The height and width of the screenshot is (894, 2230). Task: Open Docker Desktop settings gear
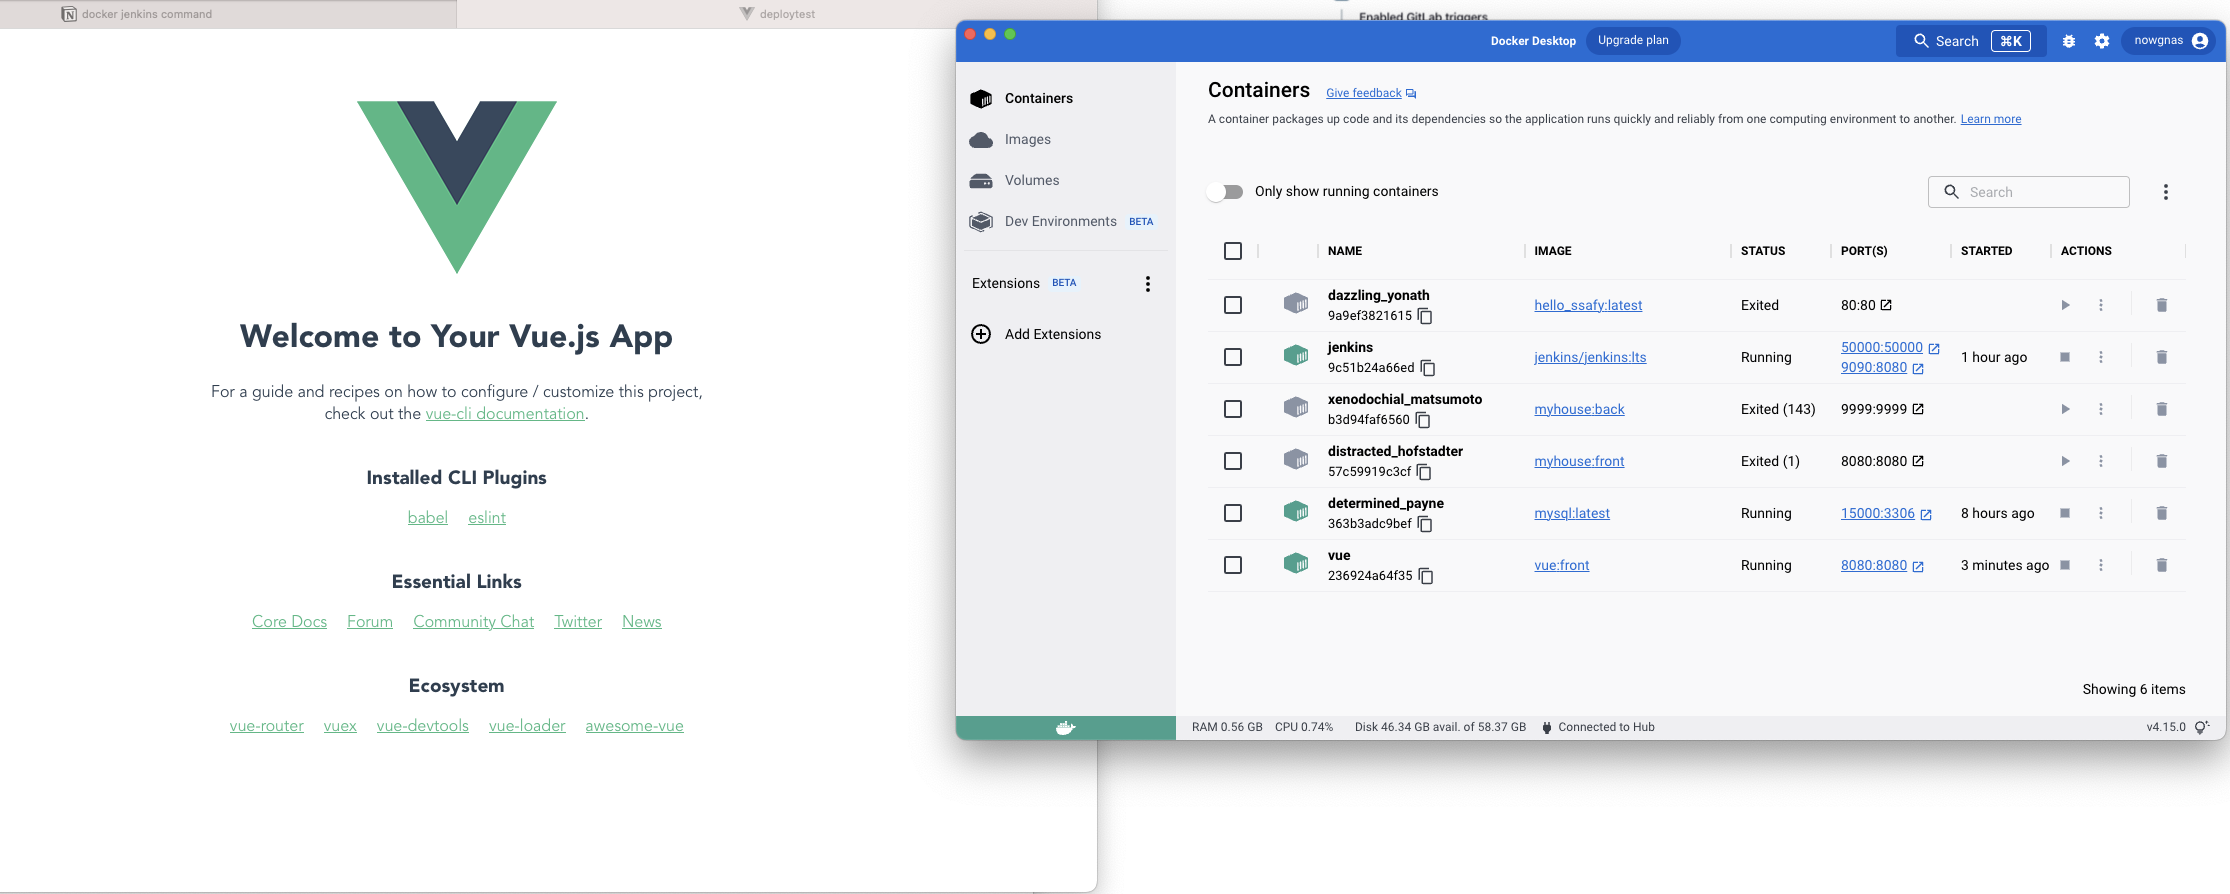pos(2102,41)
